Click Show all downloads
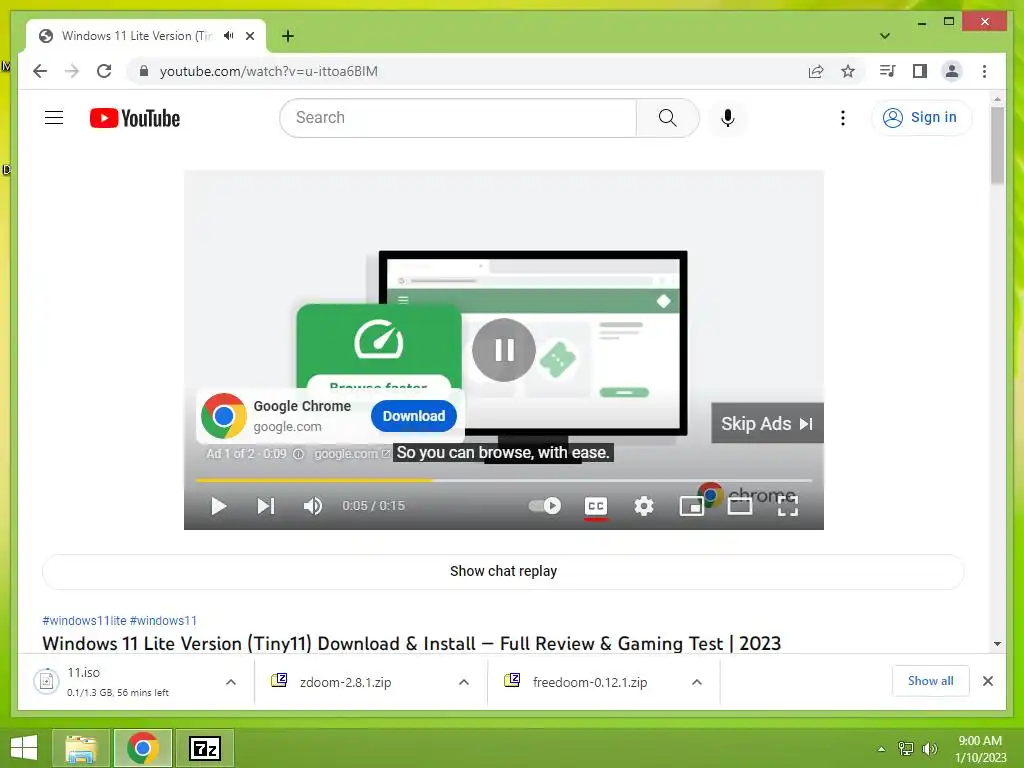The image size is (1024, 768). pos(930,680)
